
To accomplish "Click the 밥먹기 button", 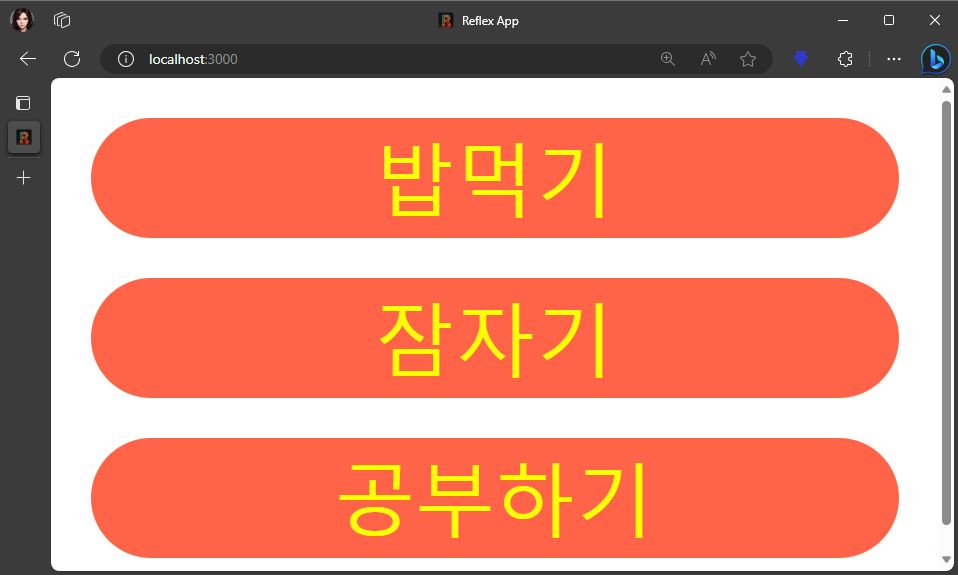I will point(495,178).
